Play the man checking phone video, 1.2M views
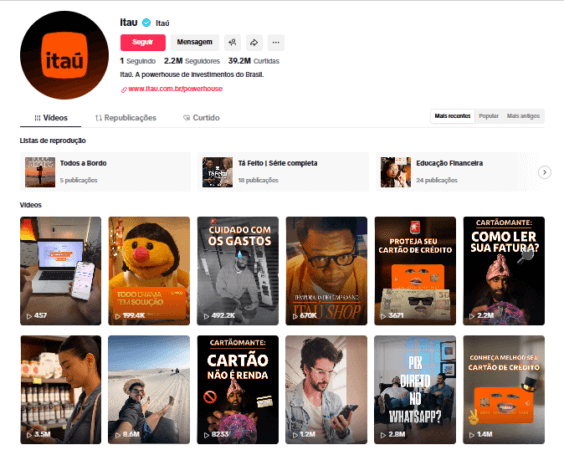Image resolution: width=564 pixels, height=450 pixels. coord(327,390)
